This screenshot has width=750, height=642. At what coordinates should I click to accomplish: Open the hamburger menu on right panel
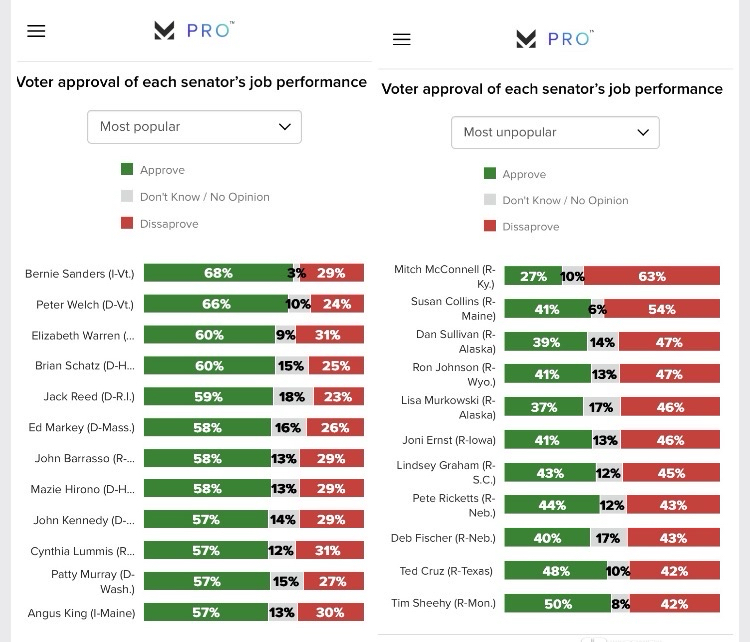pos(402,40)
